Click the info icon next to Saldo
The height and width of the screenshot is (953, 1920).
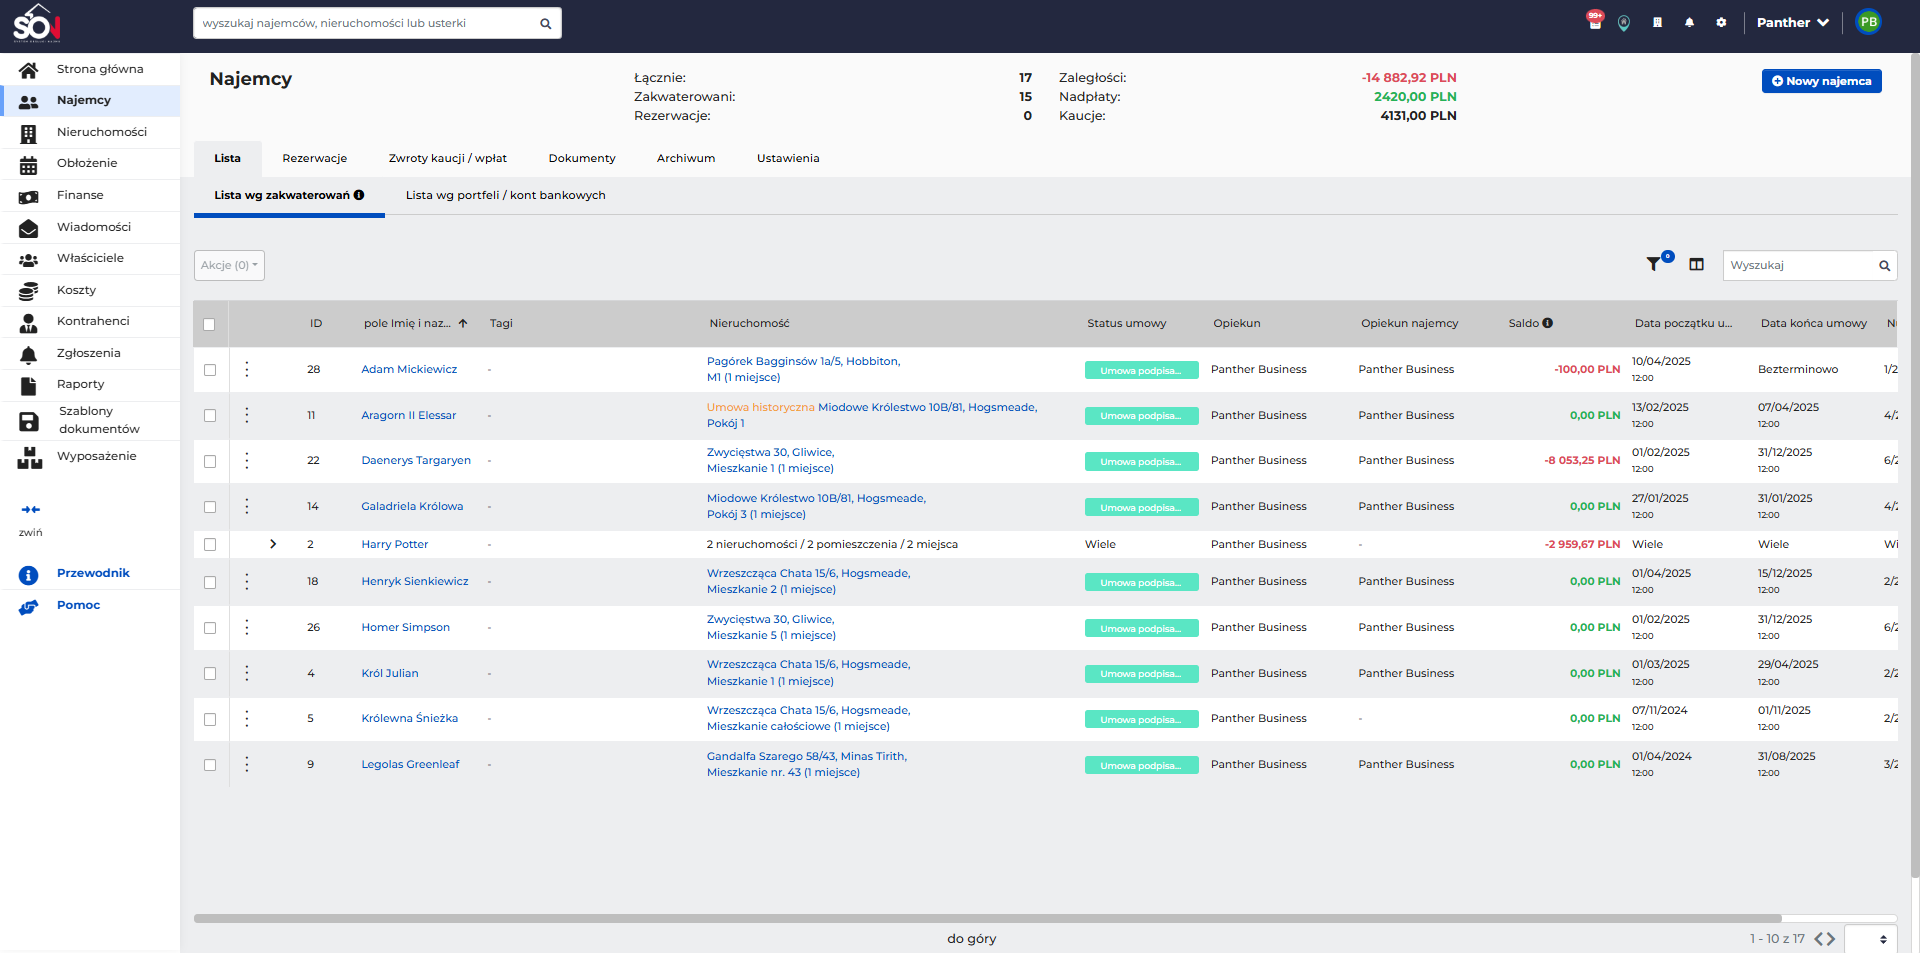(x=1547, y=323)
